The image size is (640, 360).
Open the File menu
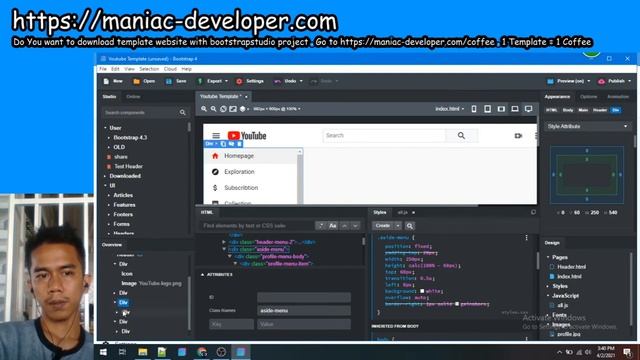tap(103, 69)
